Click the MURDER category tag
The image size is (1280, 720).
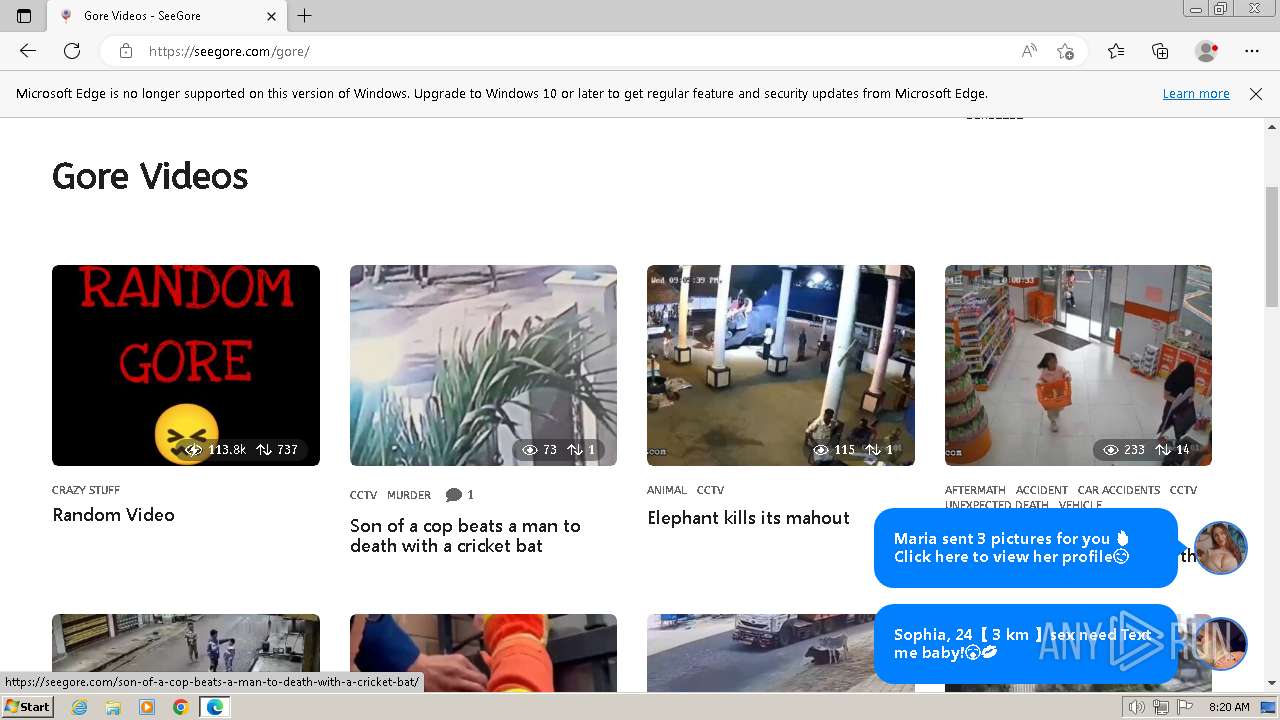point(409,495)
